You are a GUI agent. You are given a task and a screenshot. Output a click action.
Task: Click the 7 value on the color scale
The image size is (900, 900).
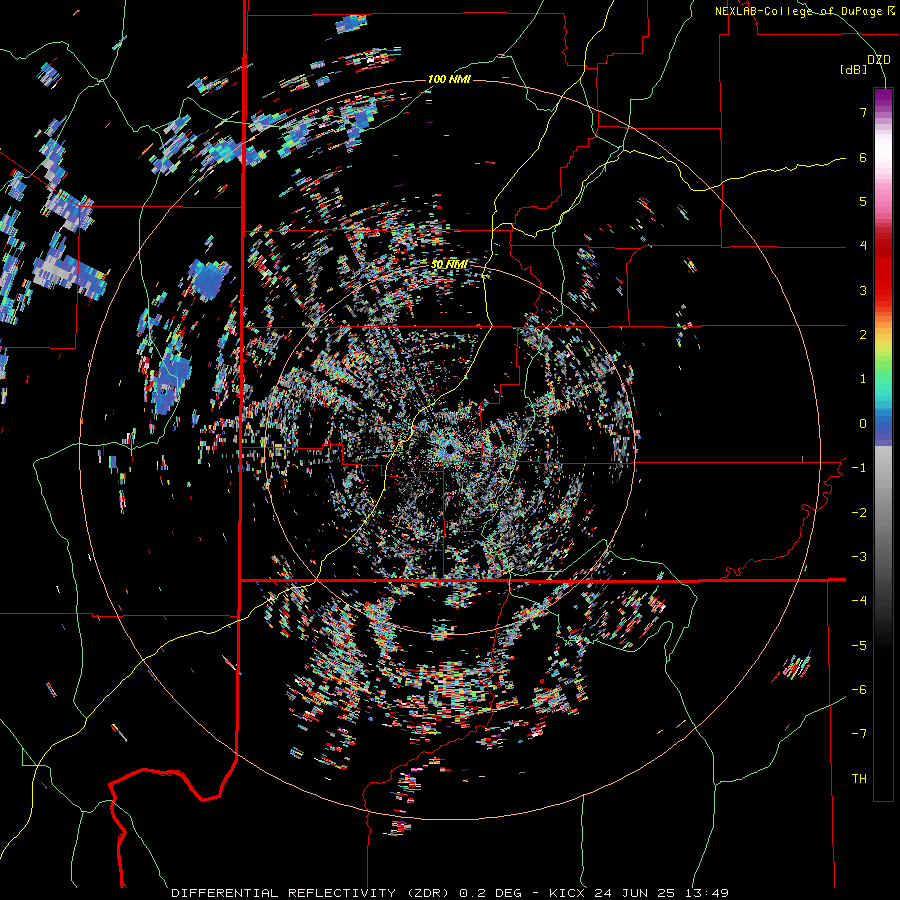[x=863, y=112]
